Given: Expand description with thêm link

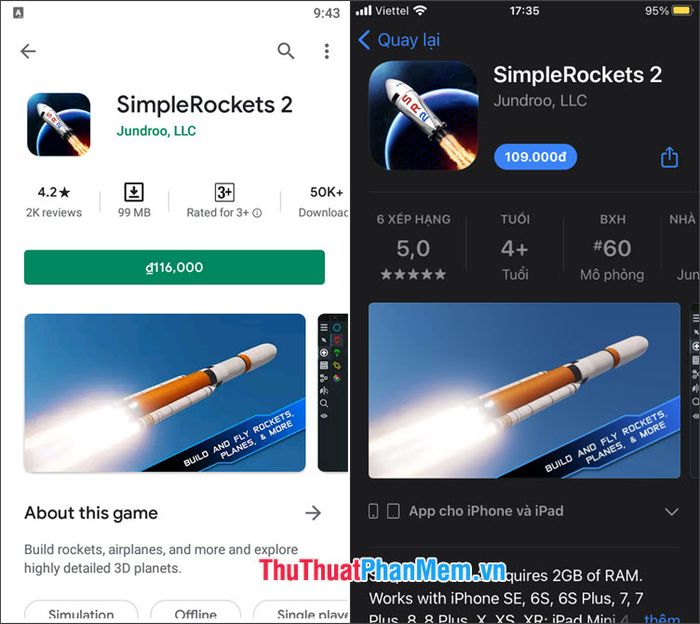Looking at the screenshot, I should click(x=662, y=618).
